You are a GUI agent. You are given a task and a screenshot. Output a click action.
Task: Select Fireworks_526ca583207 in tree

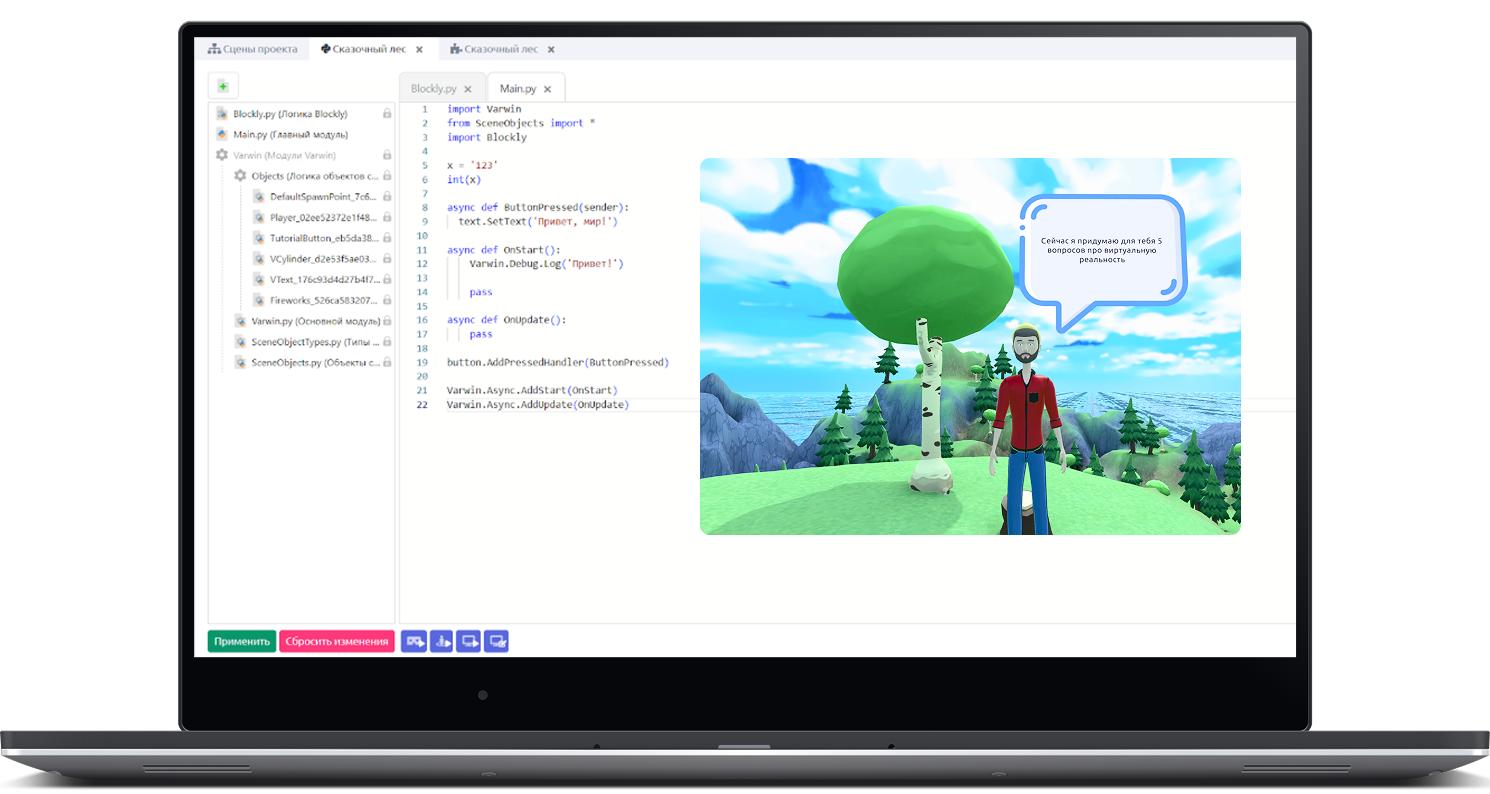pos(323,300)
